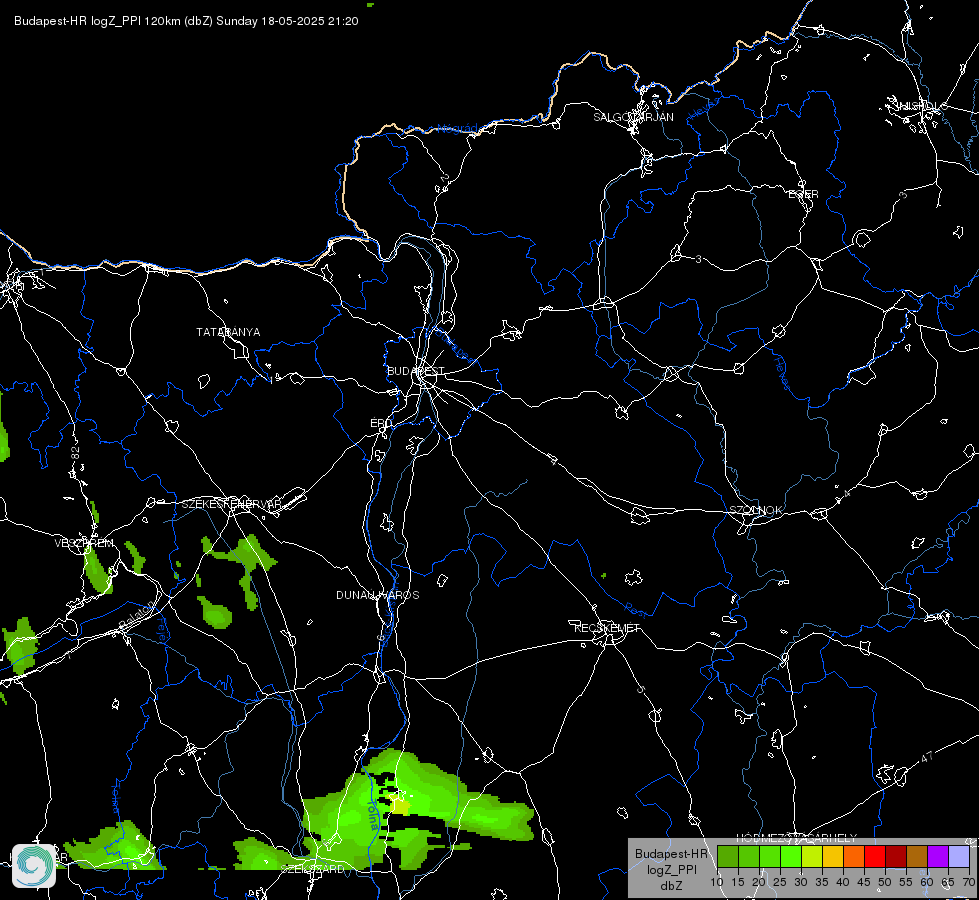
Task: Pick the 50-55 dBZ dark red swatch
Action: click(x=896, y=856)
